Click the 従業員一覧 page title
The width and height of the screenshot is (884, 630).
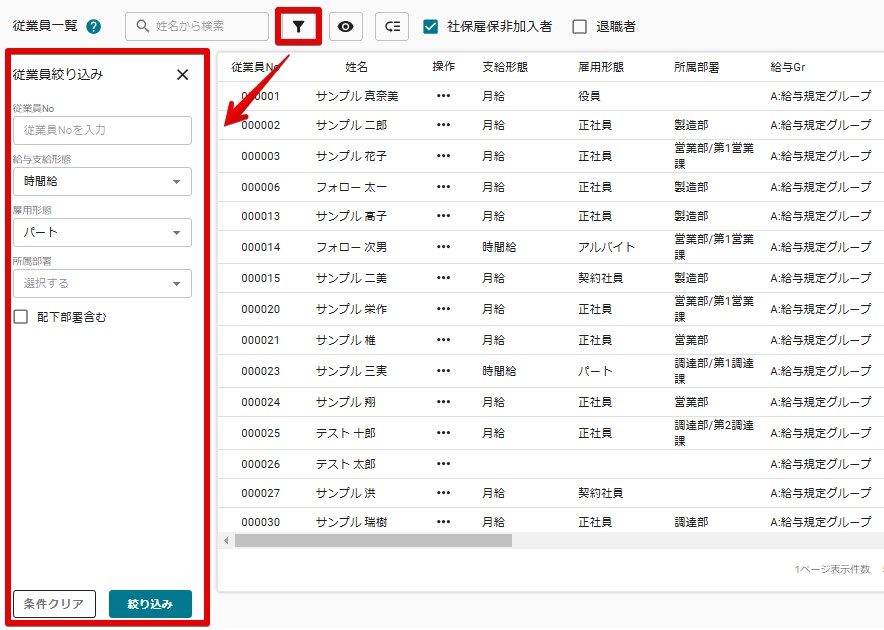45,26
